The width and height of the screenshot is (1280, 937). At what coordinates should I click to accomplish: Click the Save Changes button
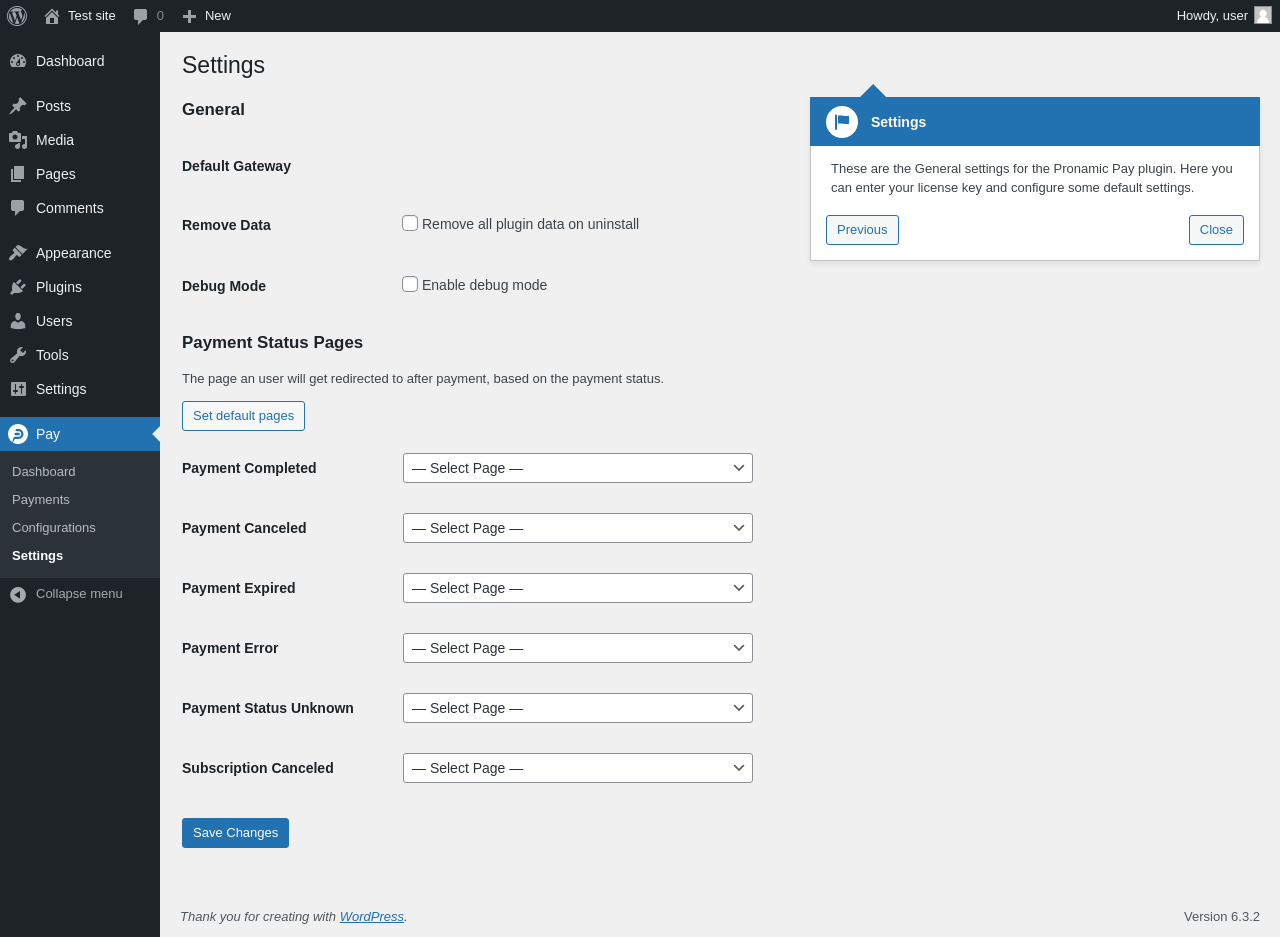point(235,833)
